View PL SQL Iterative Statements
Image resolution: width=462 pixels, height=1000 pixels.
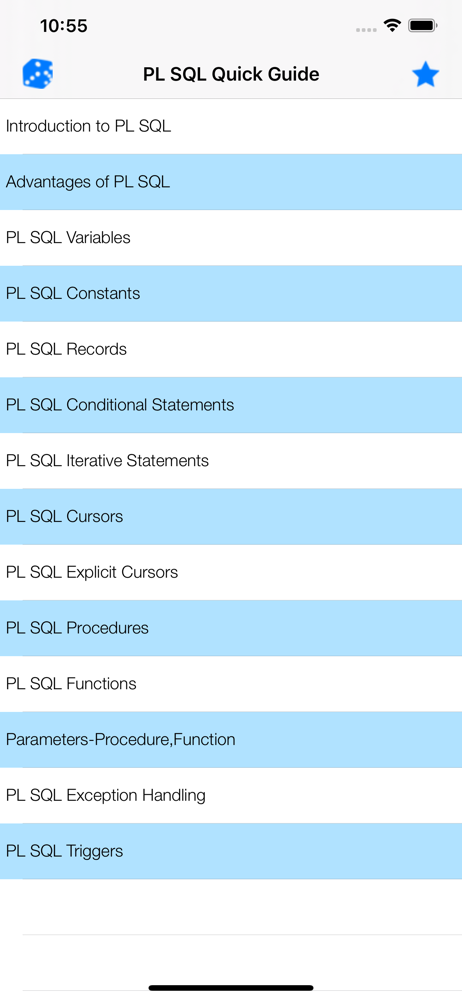231,460
